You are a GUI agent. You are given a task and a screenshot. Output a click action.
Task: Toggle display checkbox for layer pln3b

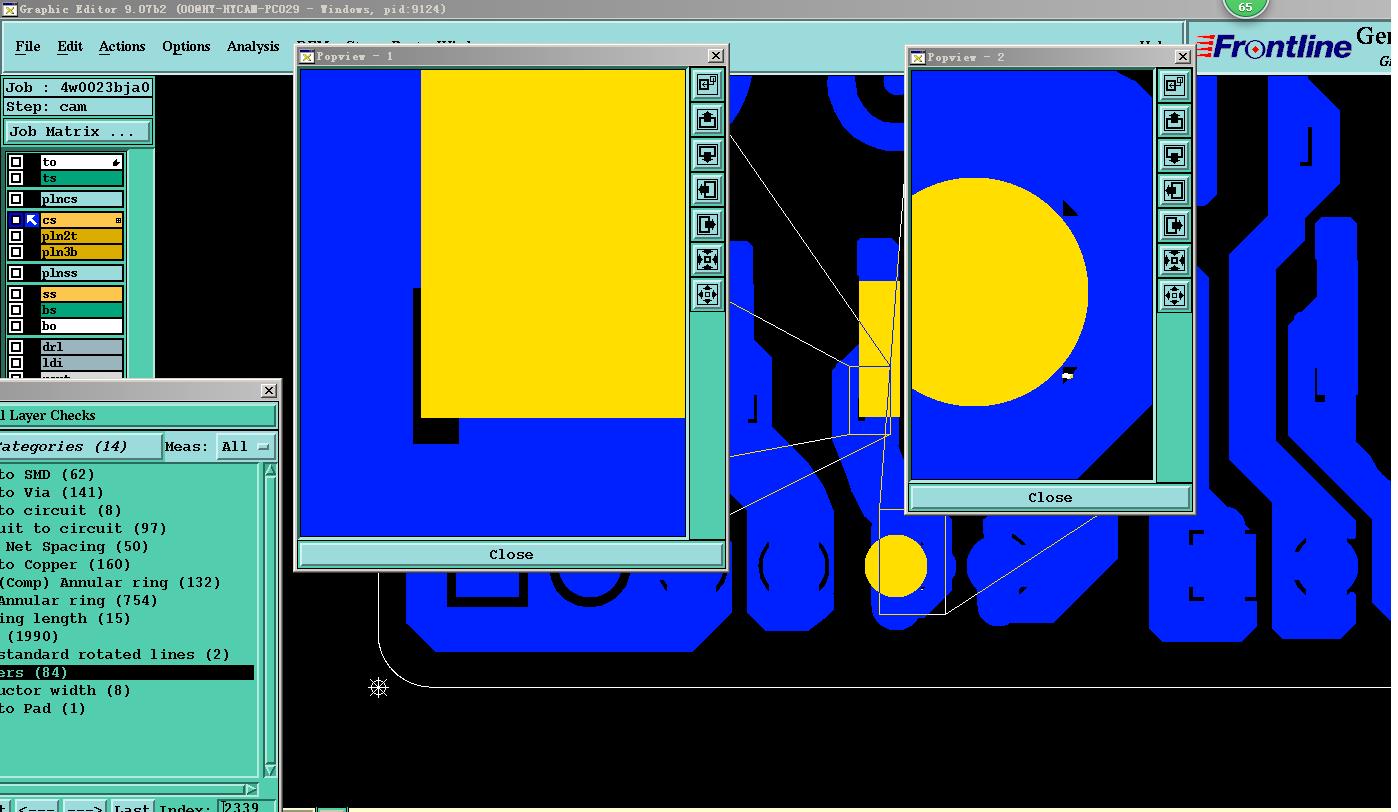16,252
